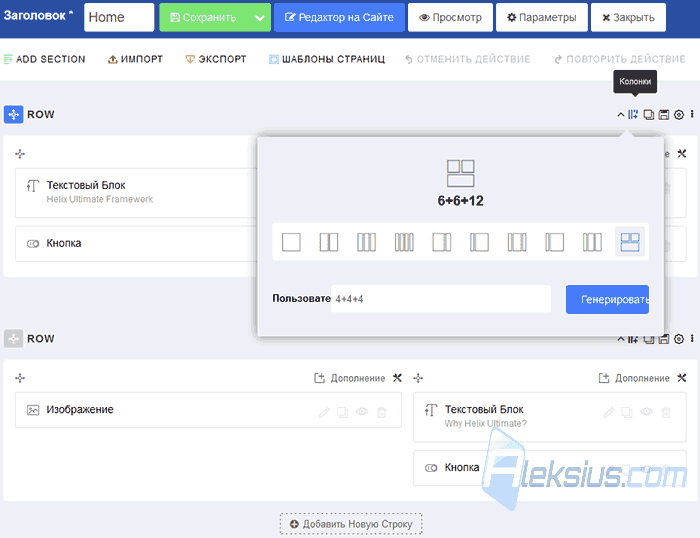The image size is (700, 538).
Task: Open the ШАБЛОНЫ СТРАНИЦ menu item
Action: coord(326,59)
